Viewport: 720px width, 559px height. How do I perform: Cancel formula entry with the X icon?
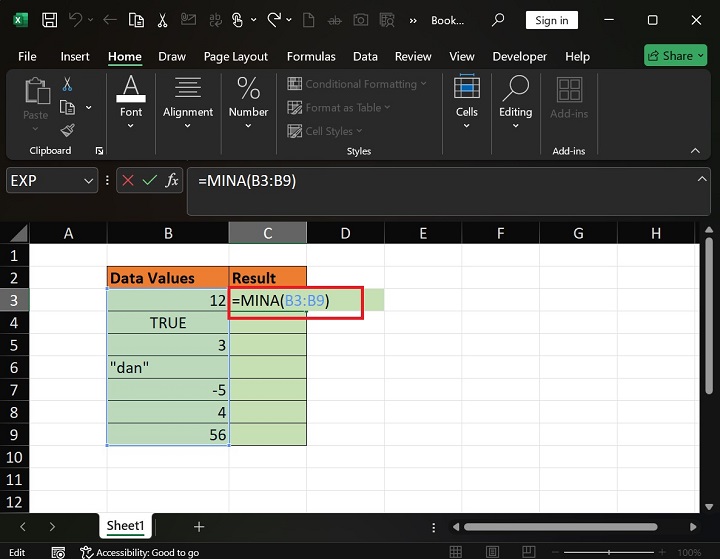click(x=128, y=181)
